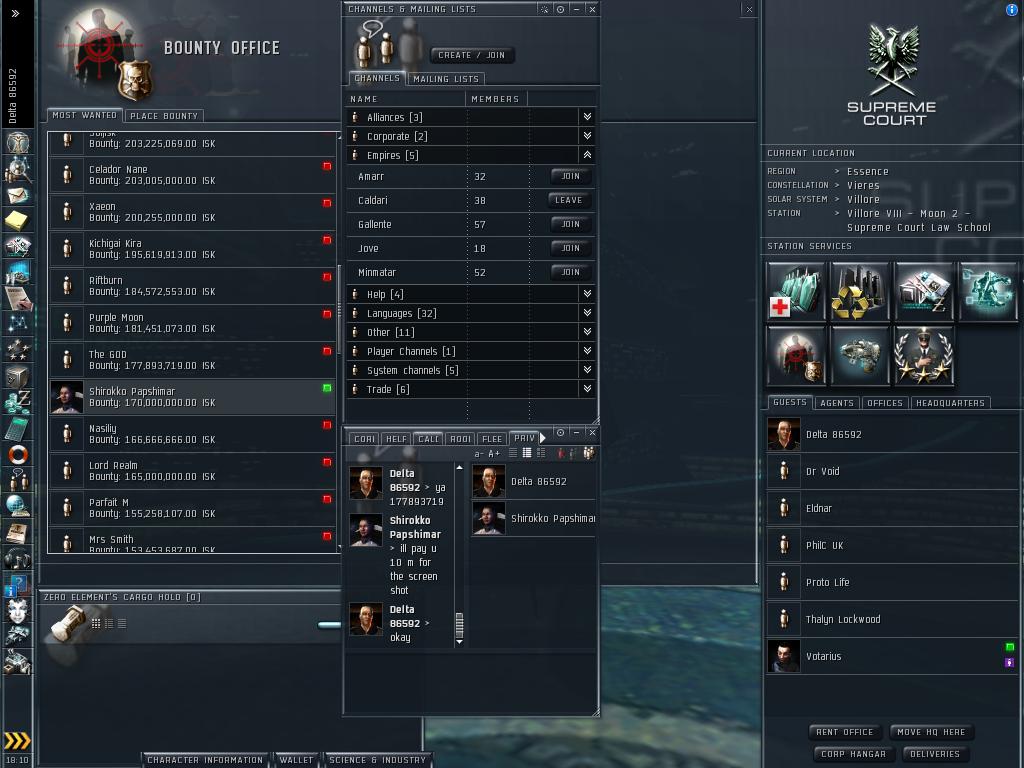Open the calculator icon in the sidebar

click(x=18, y=428)
